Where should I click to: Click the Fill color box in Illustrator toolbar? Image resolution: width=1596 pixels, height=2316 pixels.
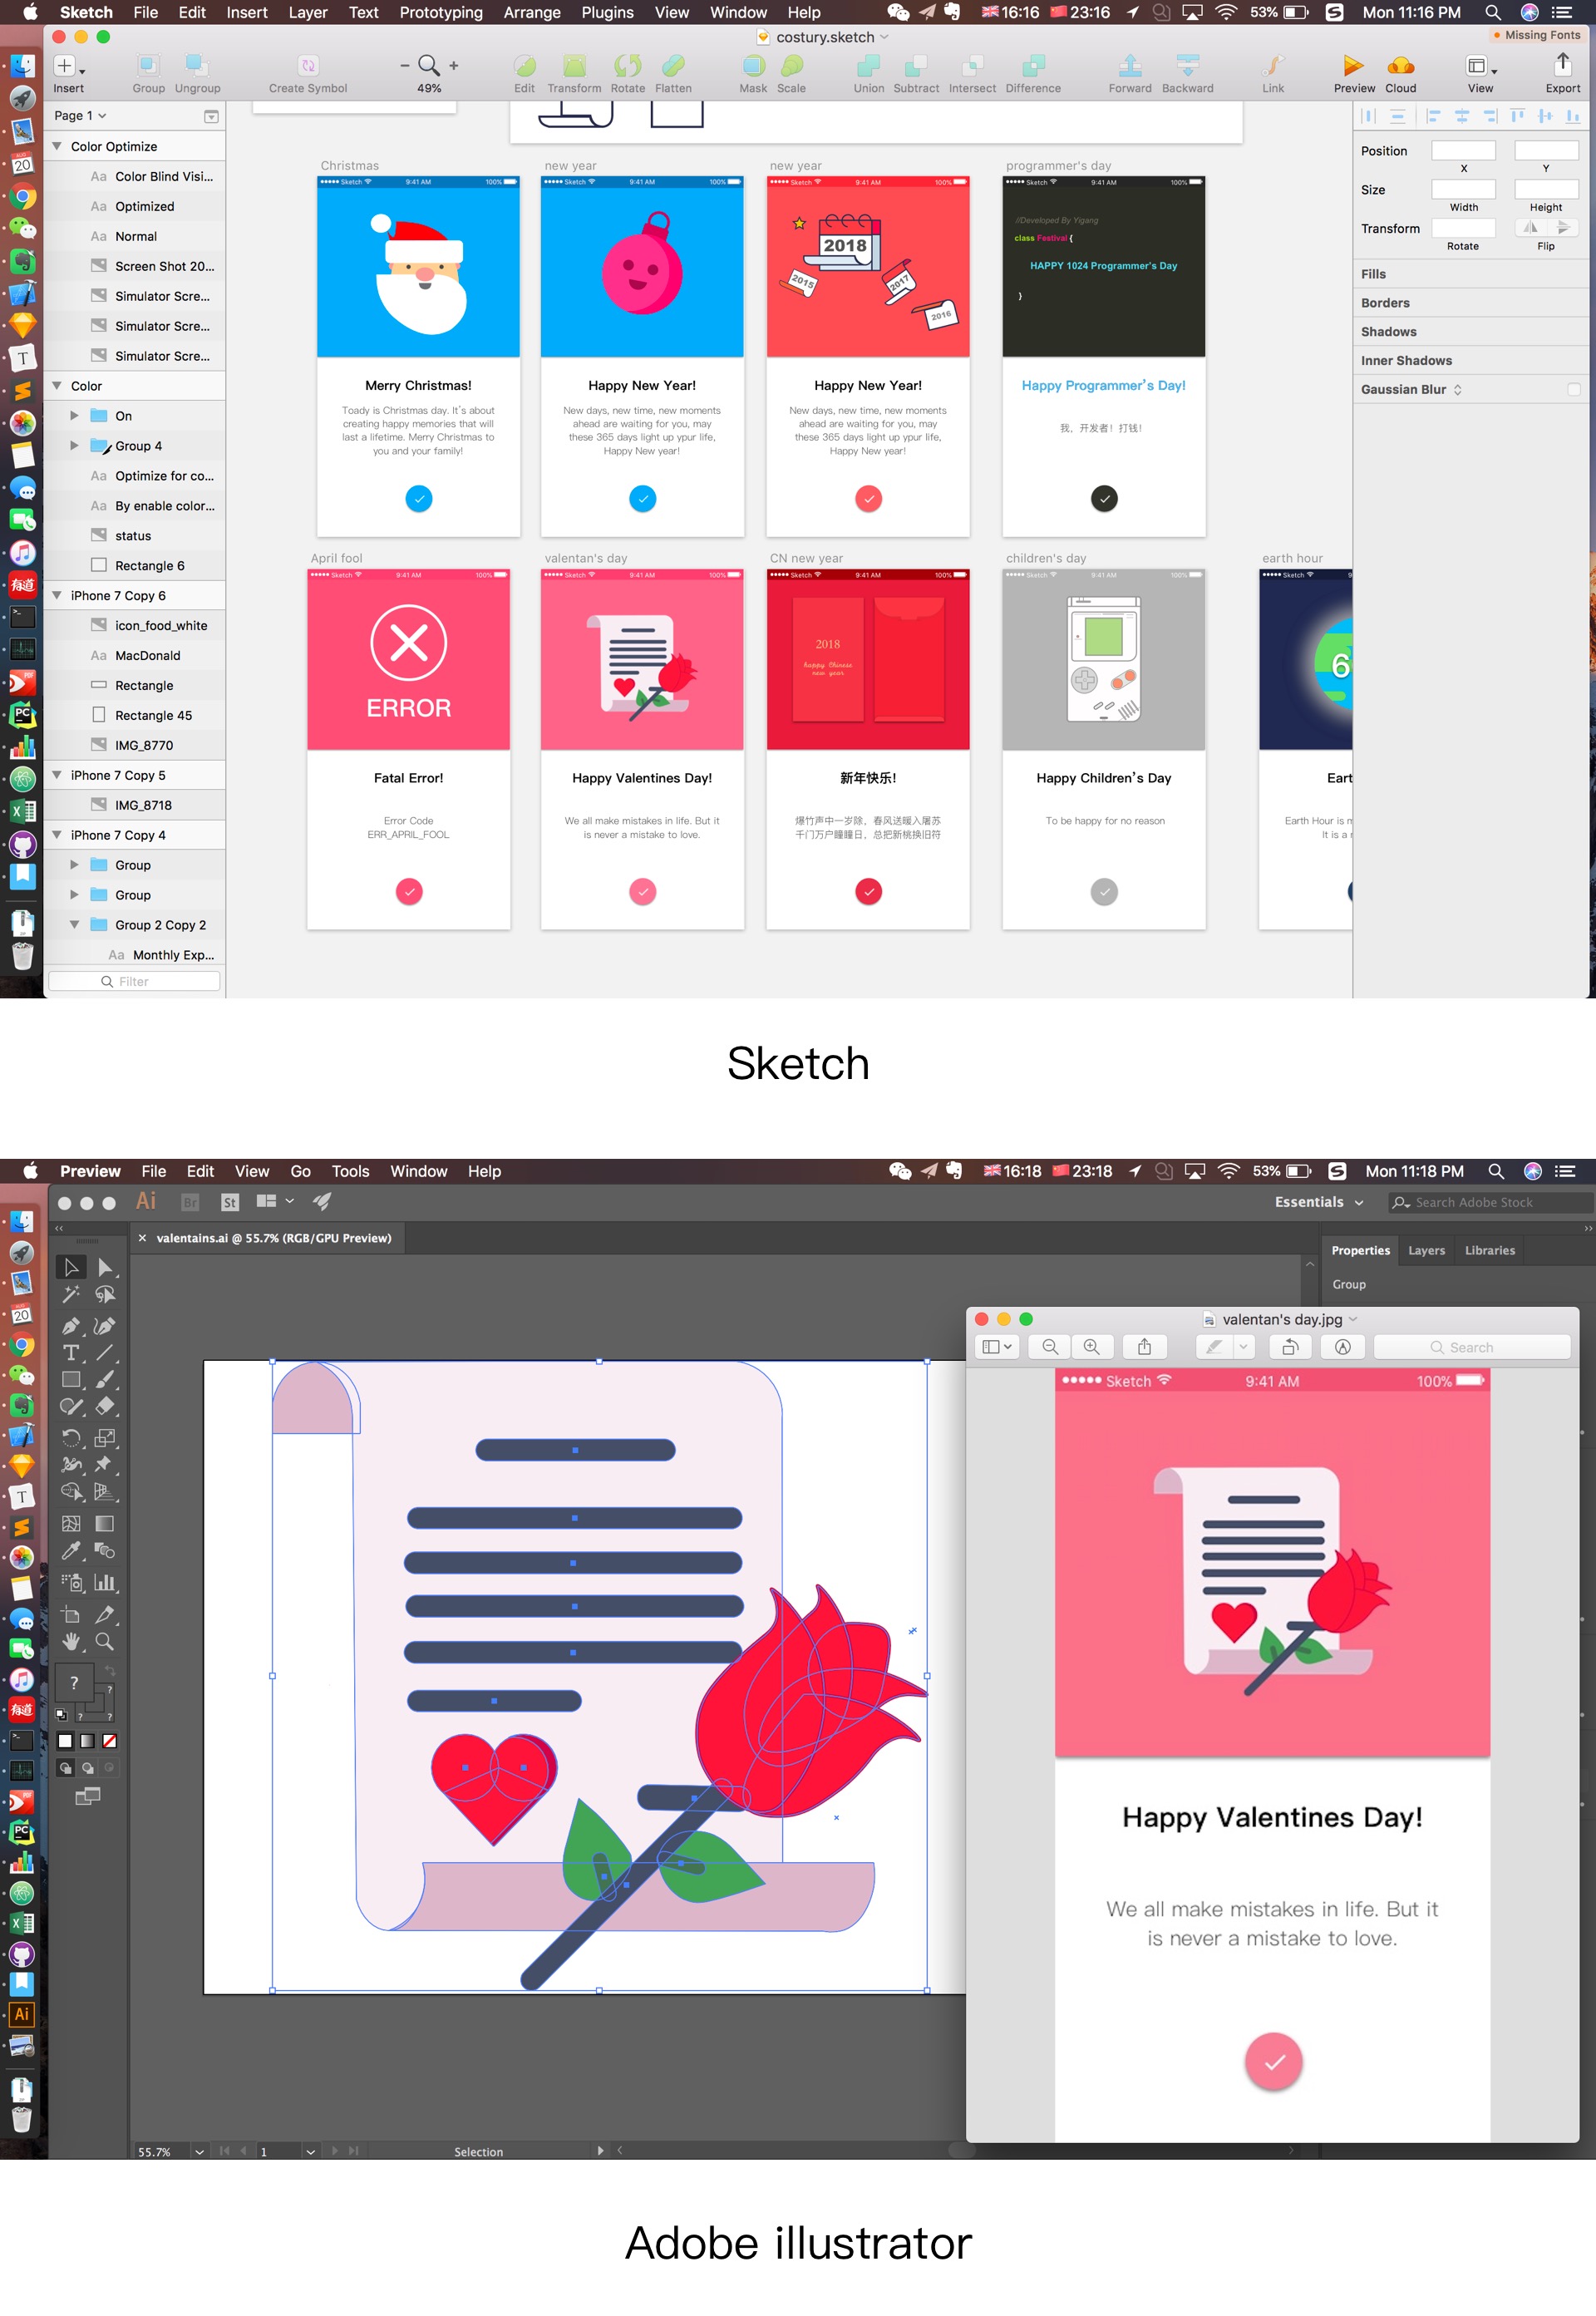(x=74, y=1682)
